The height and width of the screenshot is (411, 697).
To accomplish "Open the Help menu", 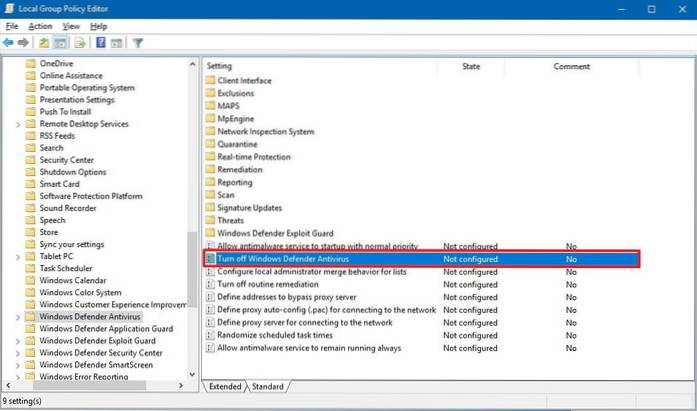I will coord(99,26).
